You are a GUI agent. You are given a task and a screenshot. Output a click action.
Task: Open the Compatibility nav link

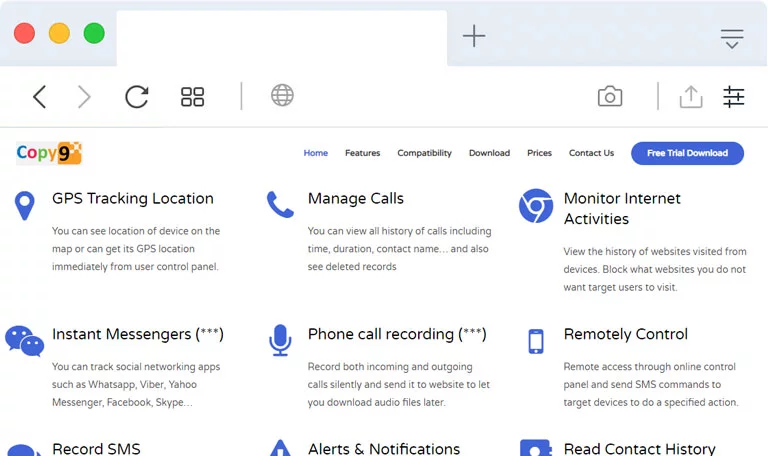click(425, 153)
